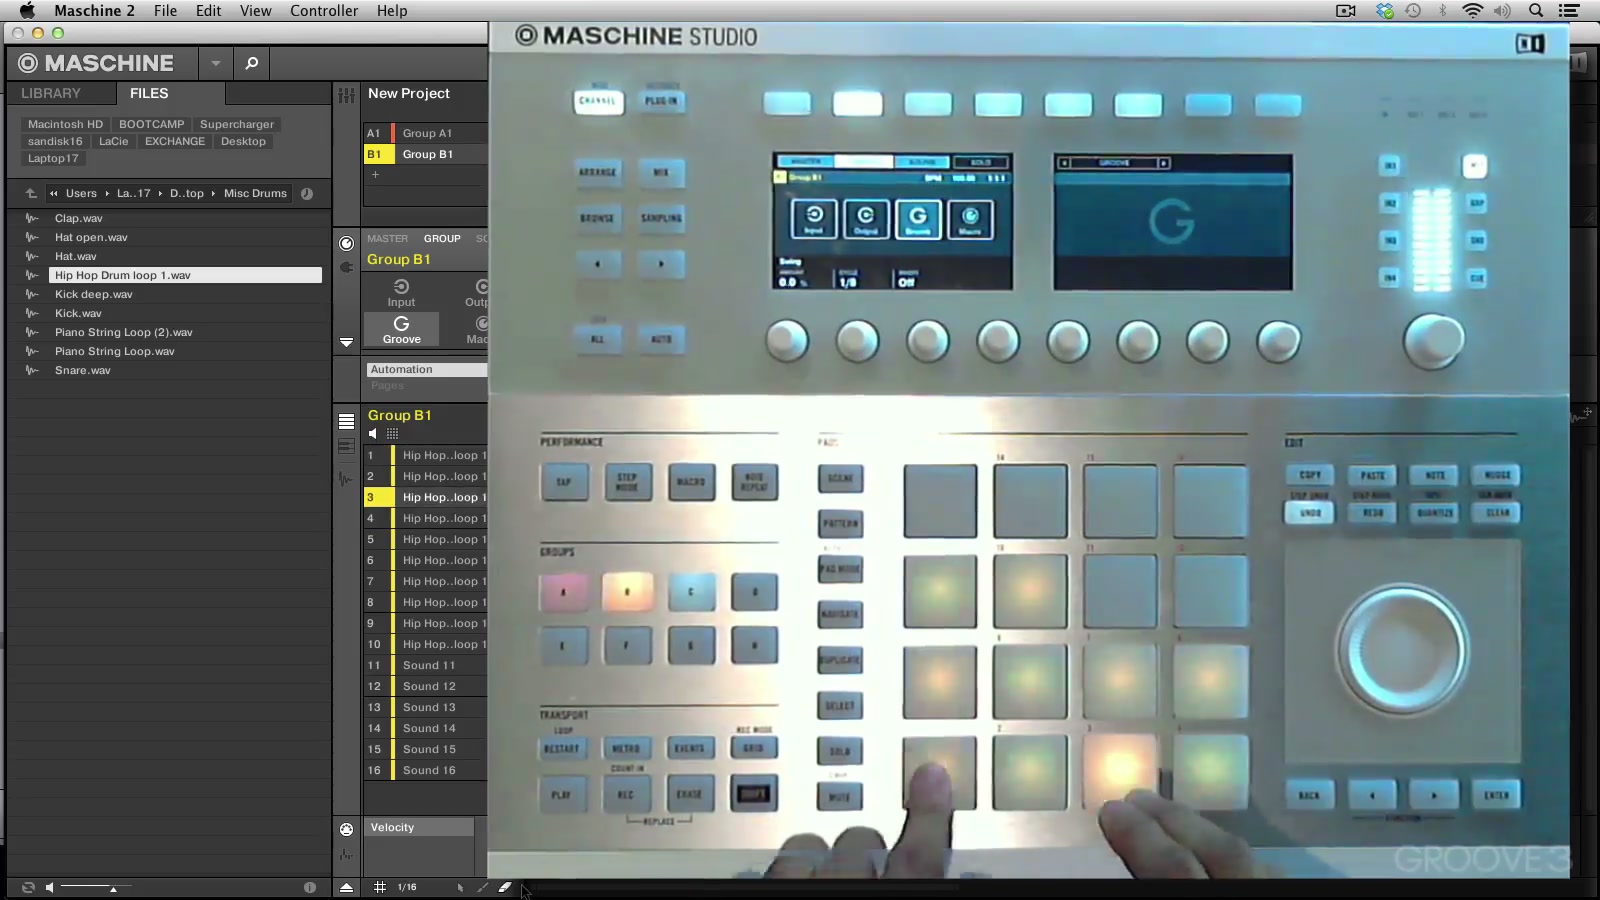Show sound list view in Pattern Editor

coord(346,421)
